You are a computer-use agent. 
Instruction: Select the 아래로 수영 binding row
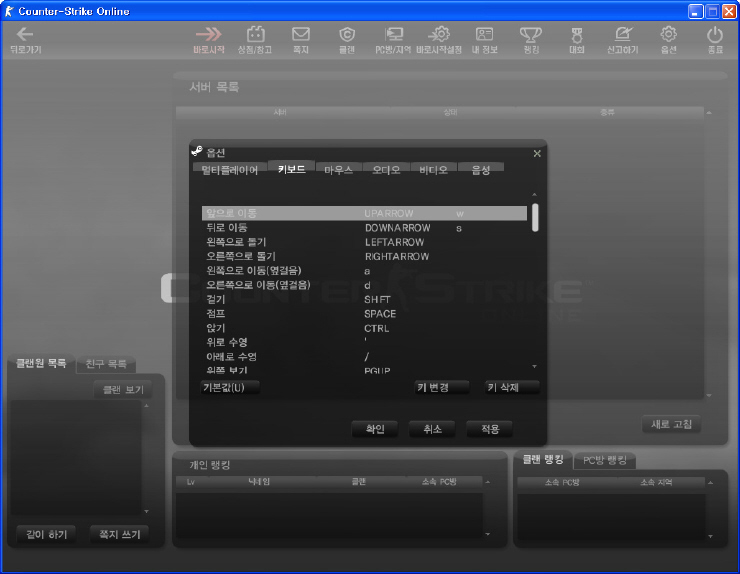[364, 357]
